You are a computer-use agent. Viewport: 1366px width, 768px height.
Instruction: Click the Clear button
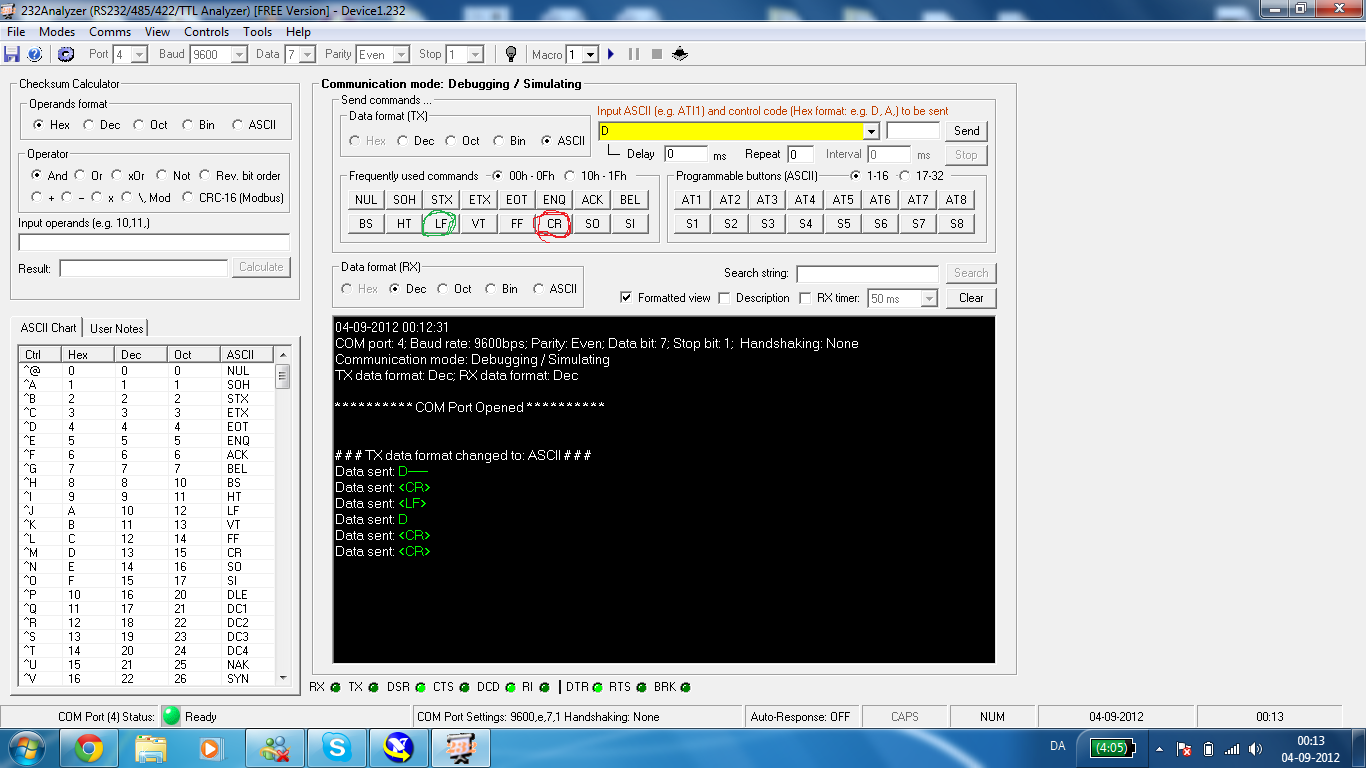click(971, 298)
